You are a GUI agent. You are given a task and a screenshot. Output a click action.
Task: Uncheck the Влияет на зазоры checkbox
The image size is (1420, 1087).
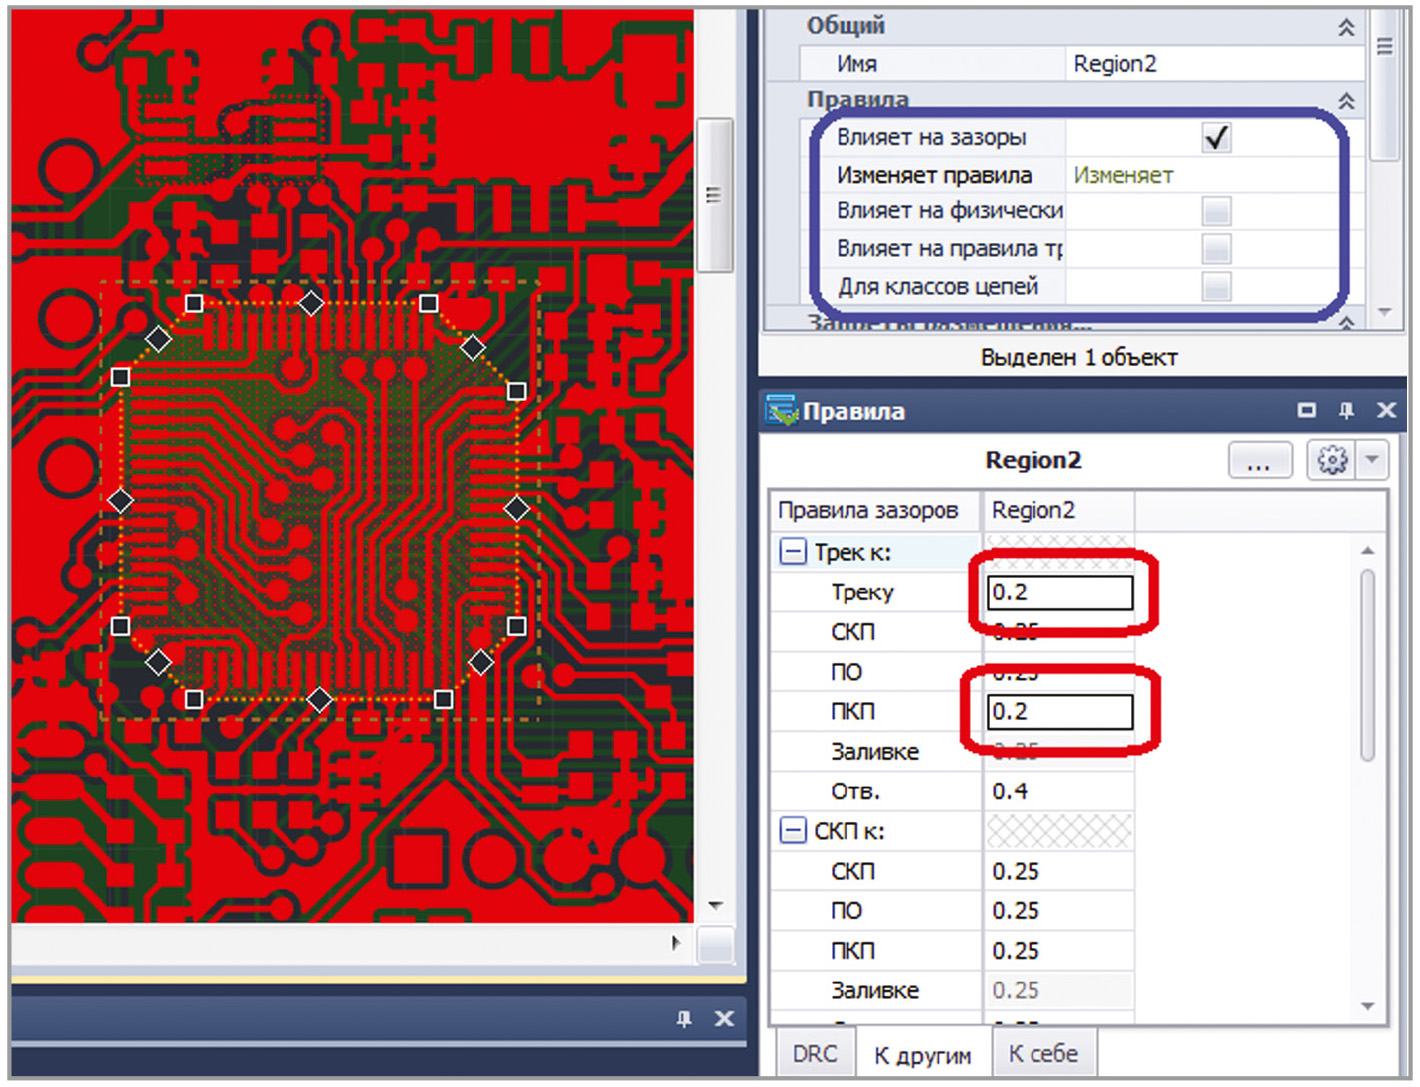tap(1216, 137)
